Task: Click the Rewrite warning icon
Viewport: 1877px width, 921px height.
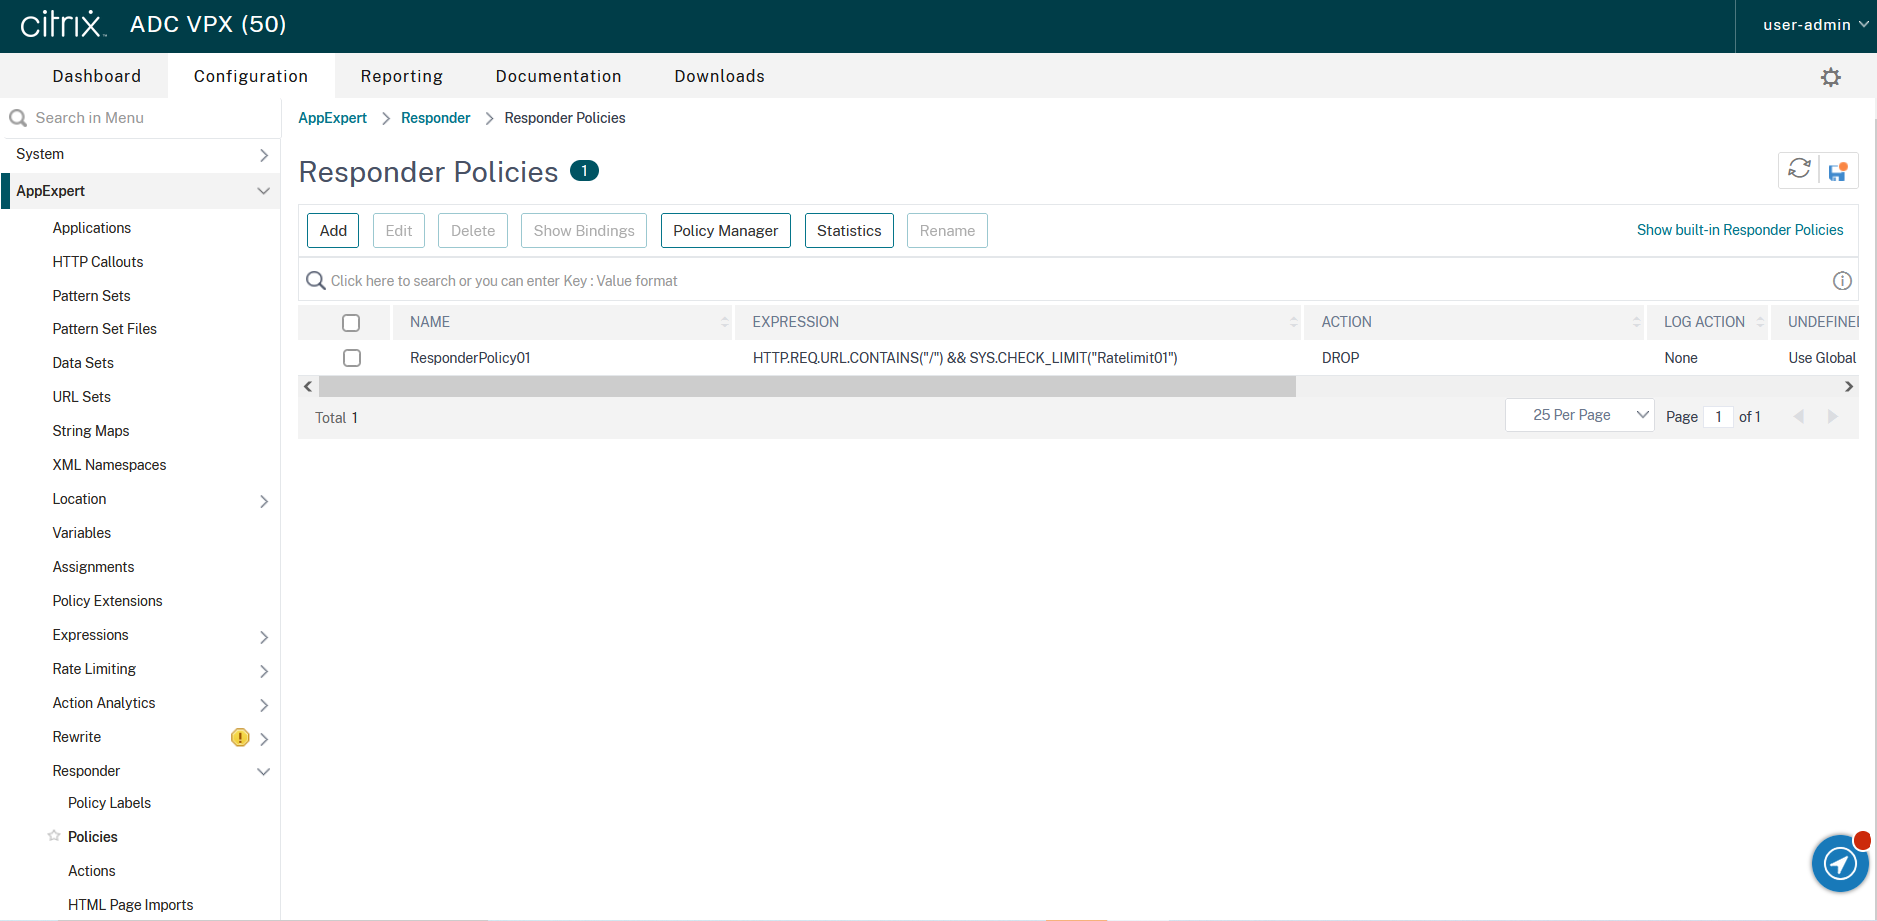Action: (240, 738)
